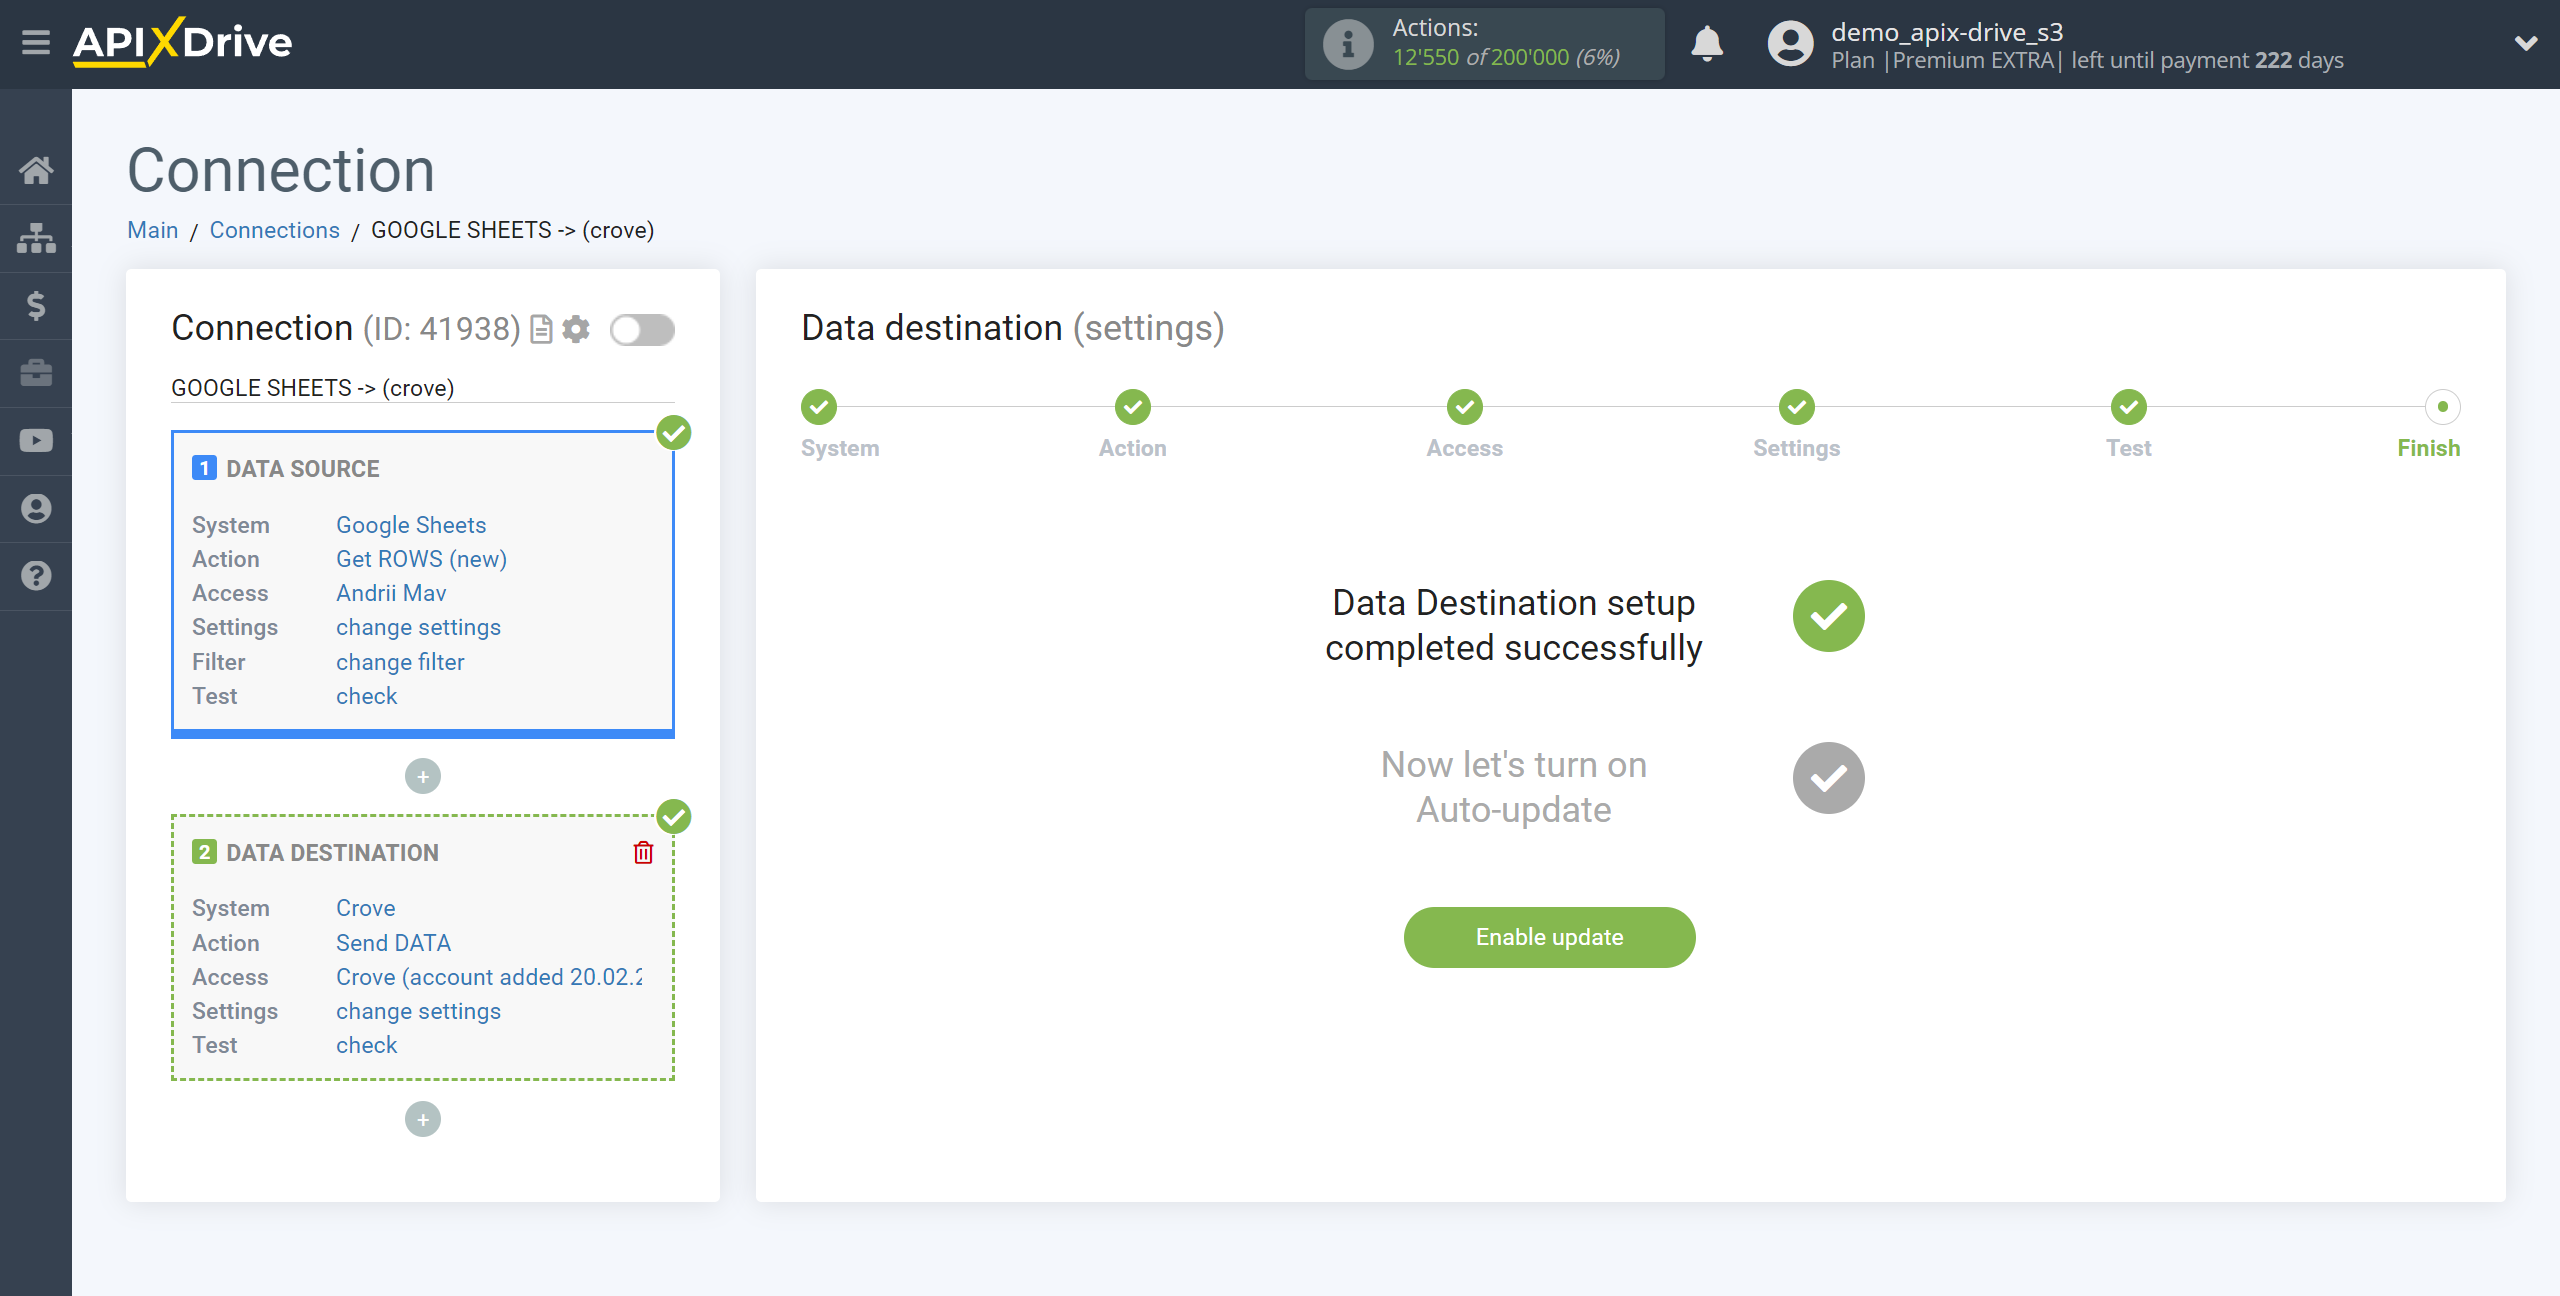The image size is (2560, 1296).
Task: Click the DATA DESTINATION delete trash icon
Action: coord(643,853)
